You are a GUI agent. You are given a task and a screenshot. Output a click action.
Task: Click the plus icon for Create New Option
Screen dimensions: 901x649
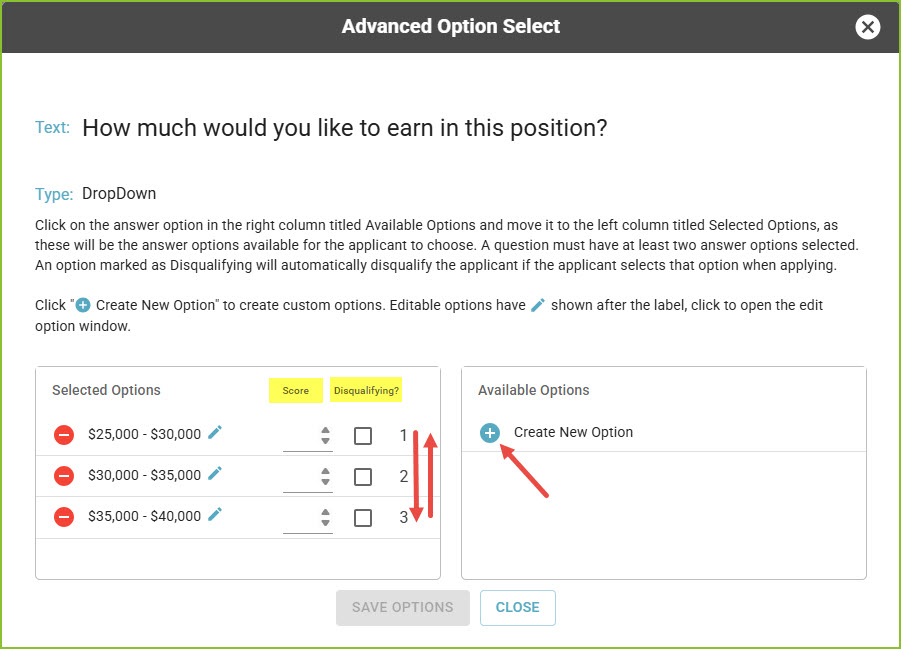pyautogui.click(x=490, y=433)
